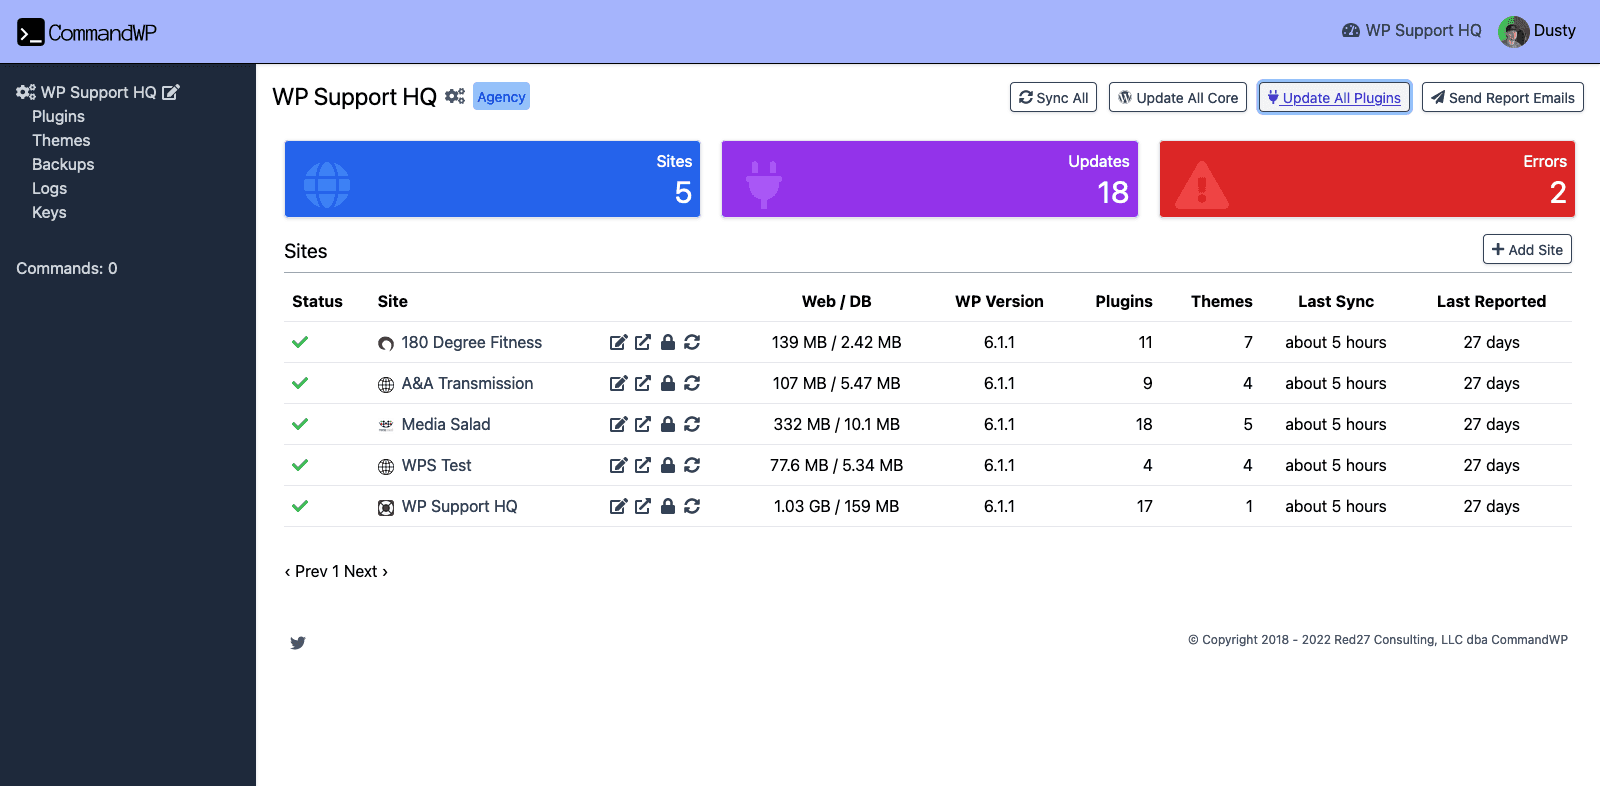Click the lock icon for Media Salad
Image resolution: width=1600 pixels, height=786 pixels.
[x=667, y=424]
